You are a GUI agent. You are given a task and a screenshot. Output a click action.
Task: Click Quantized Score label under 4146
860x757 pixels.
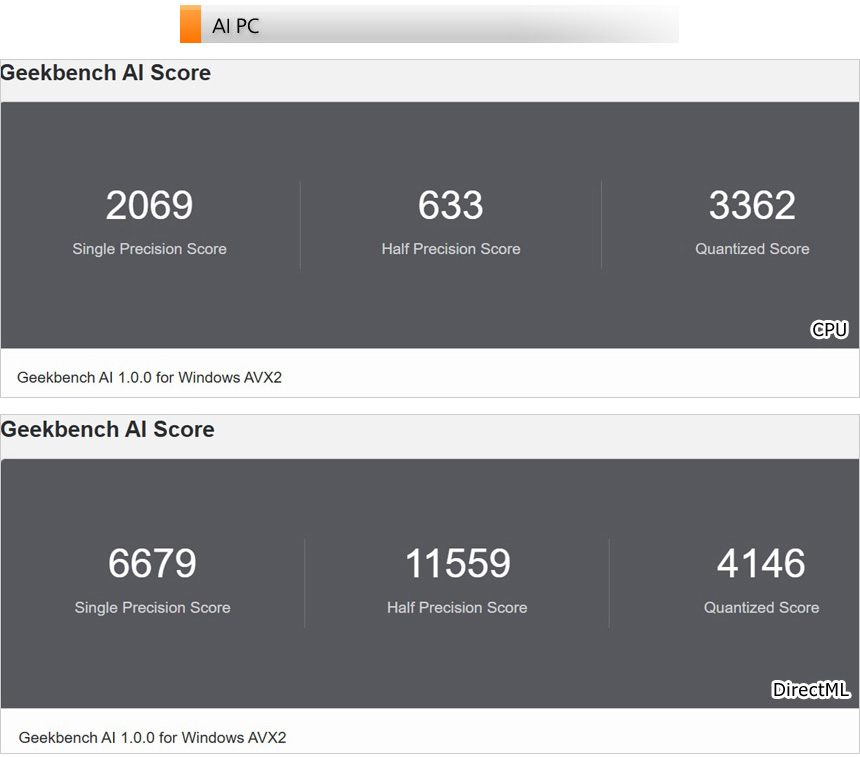pos(761,608)
